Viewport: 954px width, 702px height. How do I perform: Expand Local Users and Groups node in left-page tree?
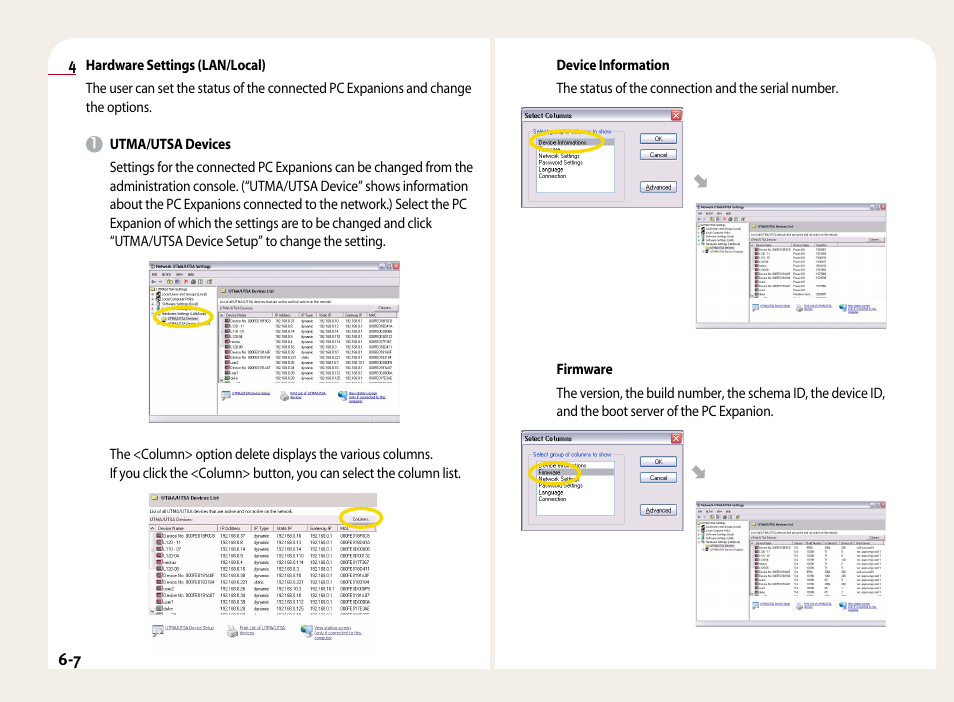coord(153,294)
